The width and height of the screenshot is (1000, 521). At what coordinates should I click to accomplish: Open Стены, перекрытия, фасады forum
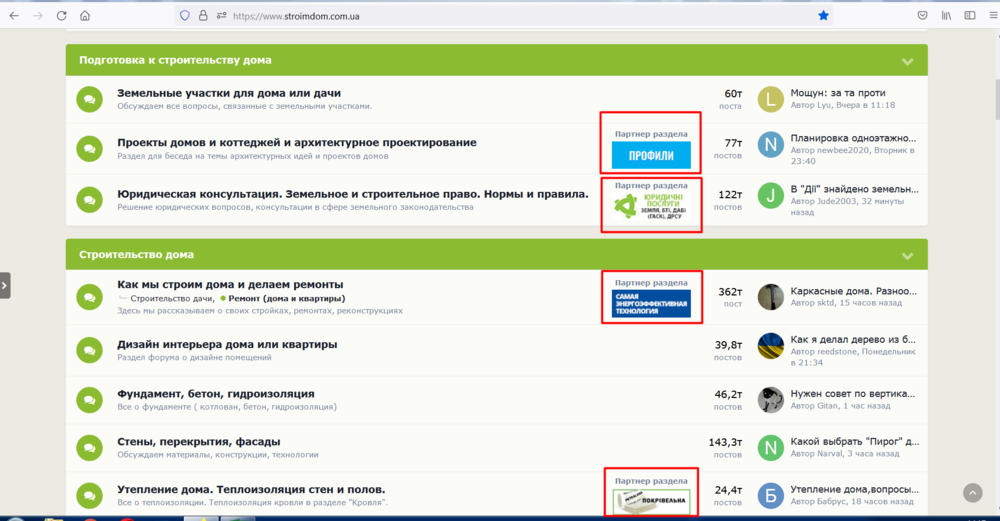pos(198,441)
